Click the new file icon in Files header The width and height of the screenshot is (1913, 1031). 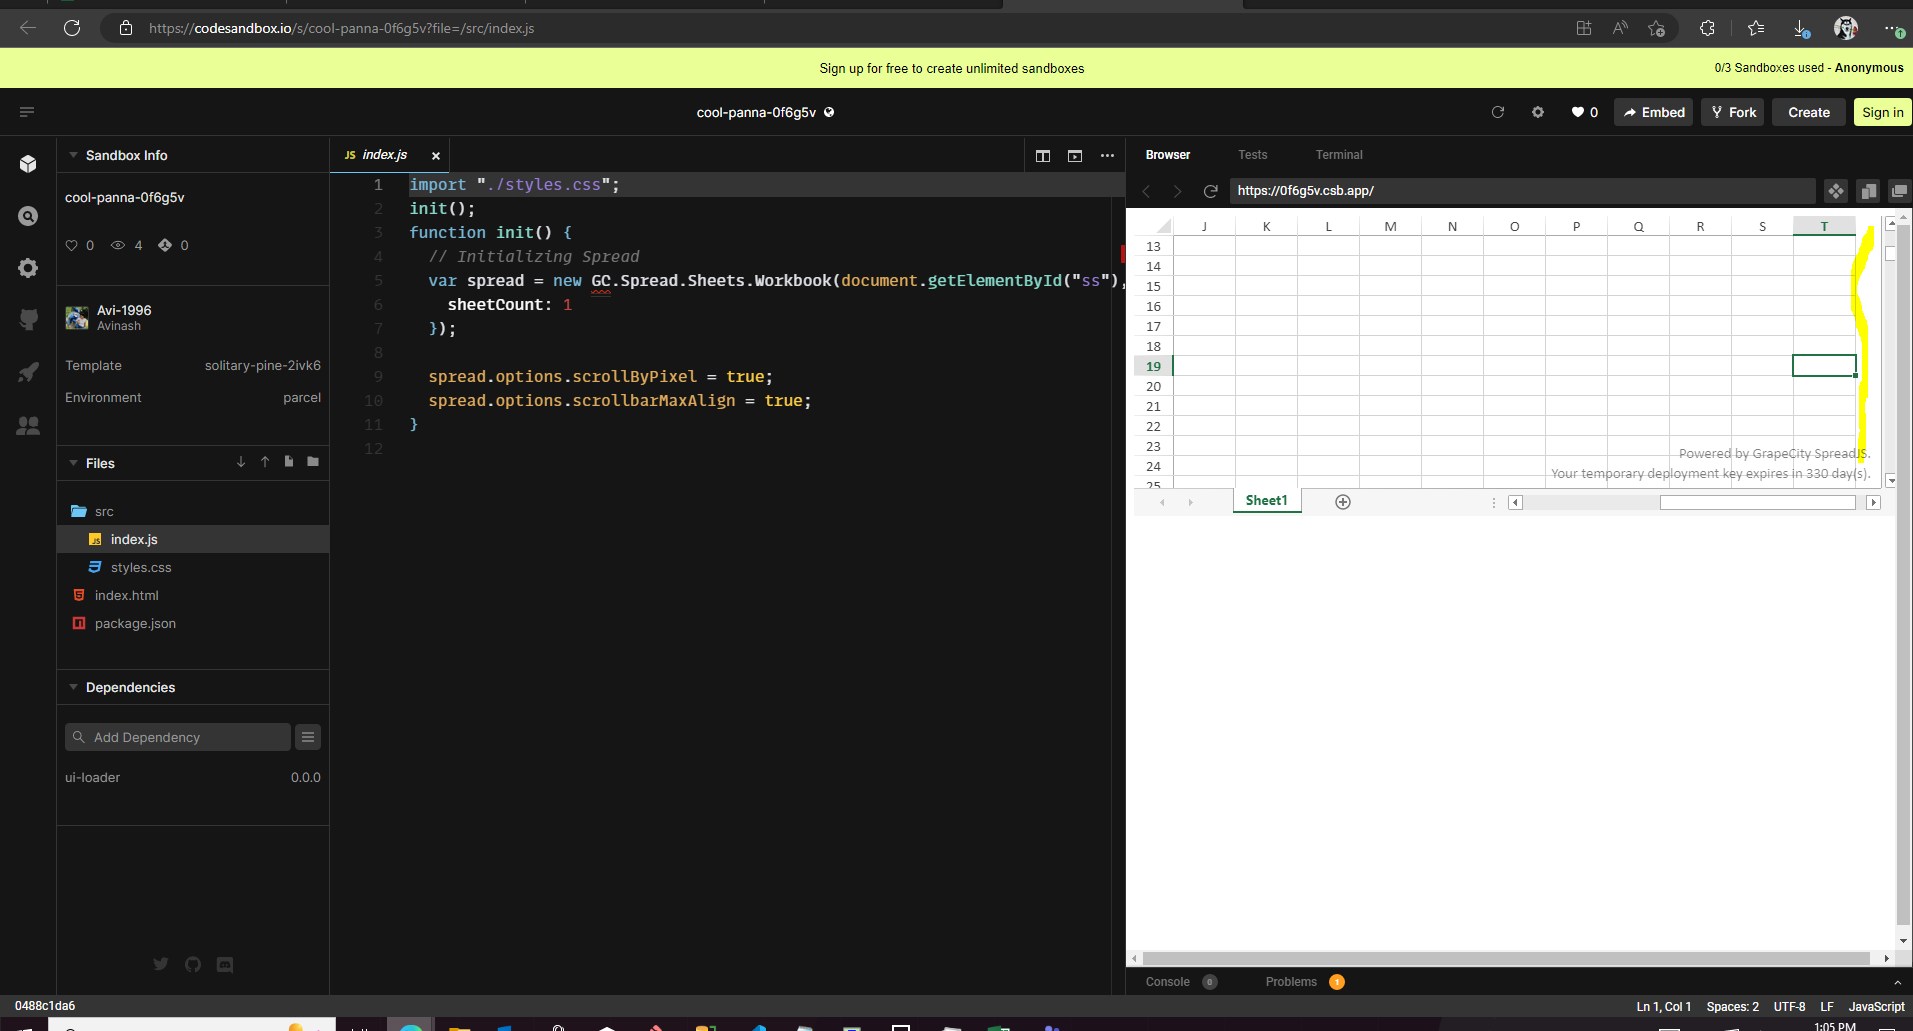289,462
